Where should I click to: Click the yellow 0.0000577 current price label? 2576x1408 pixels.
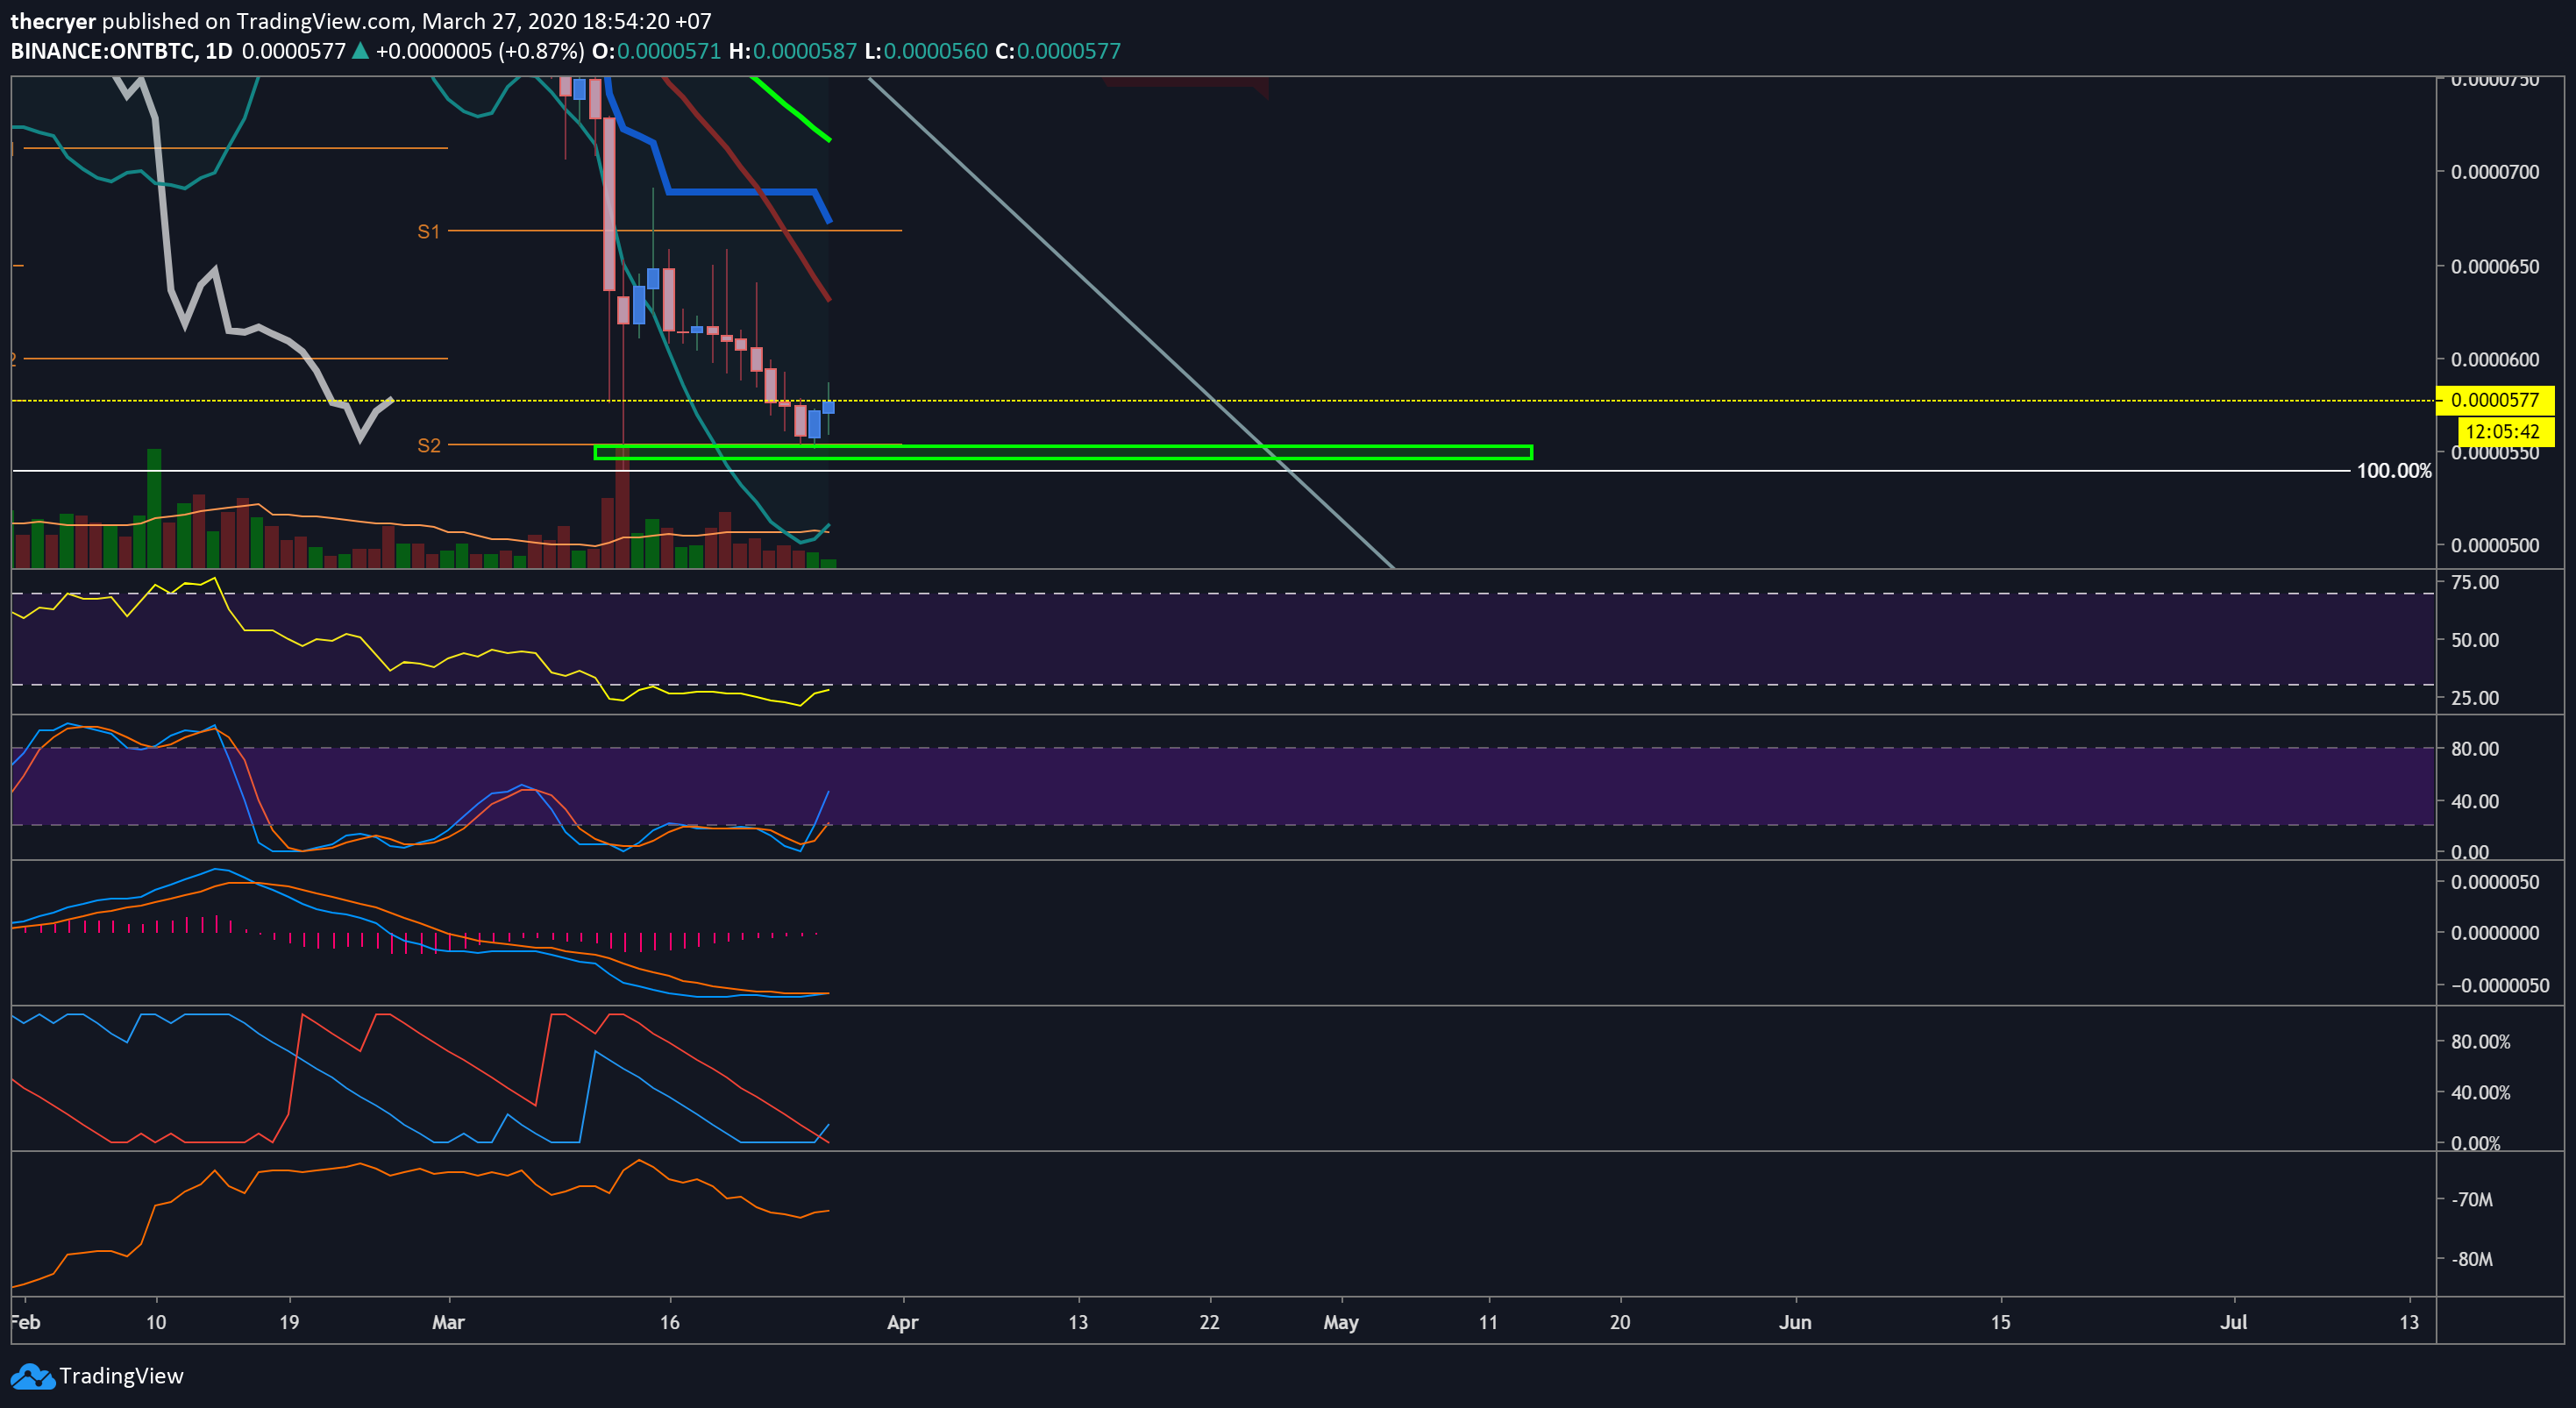(x=2494, y=400)
